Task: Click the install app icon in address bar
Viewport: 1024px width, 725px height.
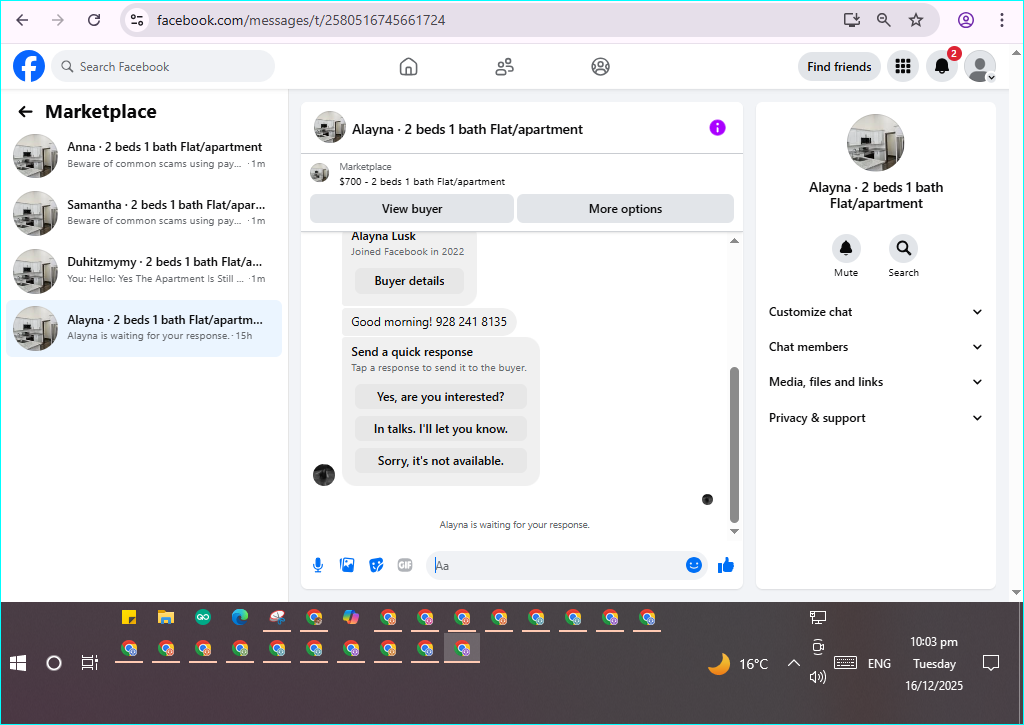Action: click(852, 20)
